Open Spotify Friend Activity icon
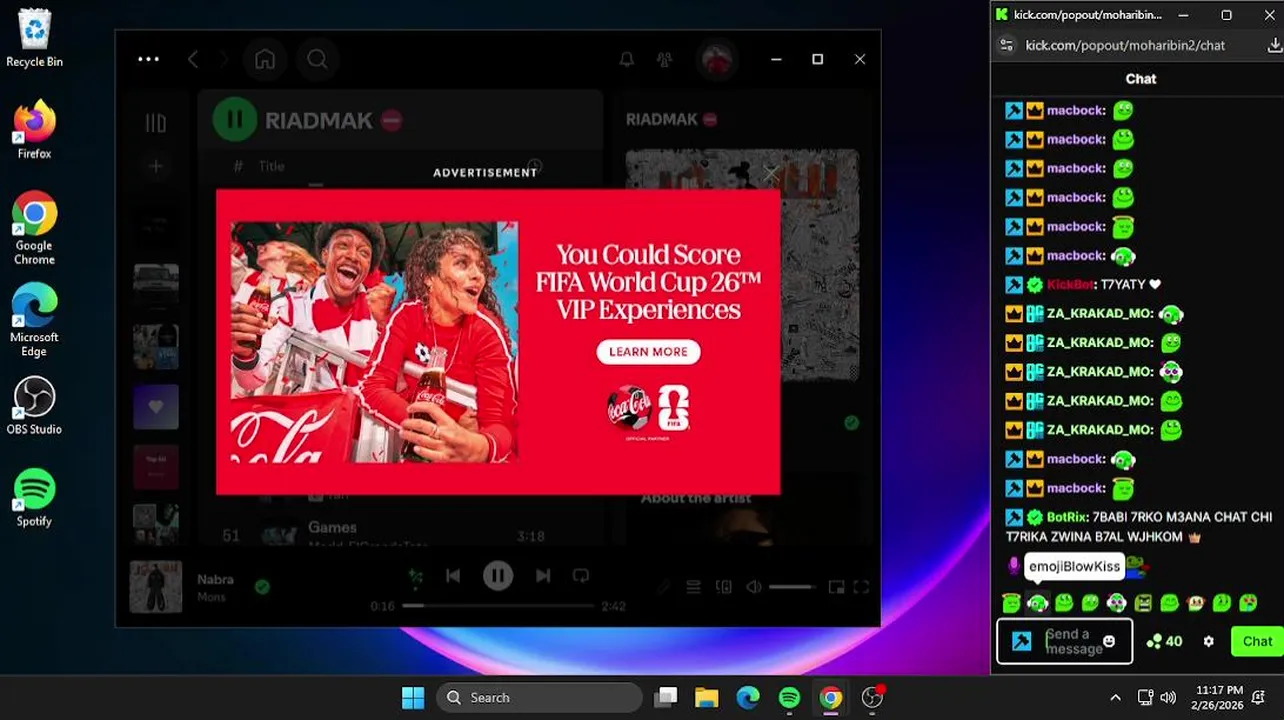The image size is (1284, 720). click(664, 59)
